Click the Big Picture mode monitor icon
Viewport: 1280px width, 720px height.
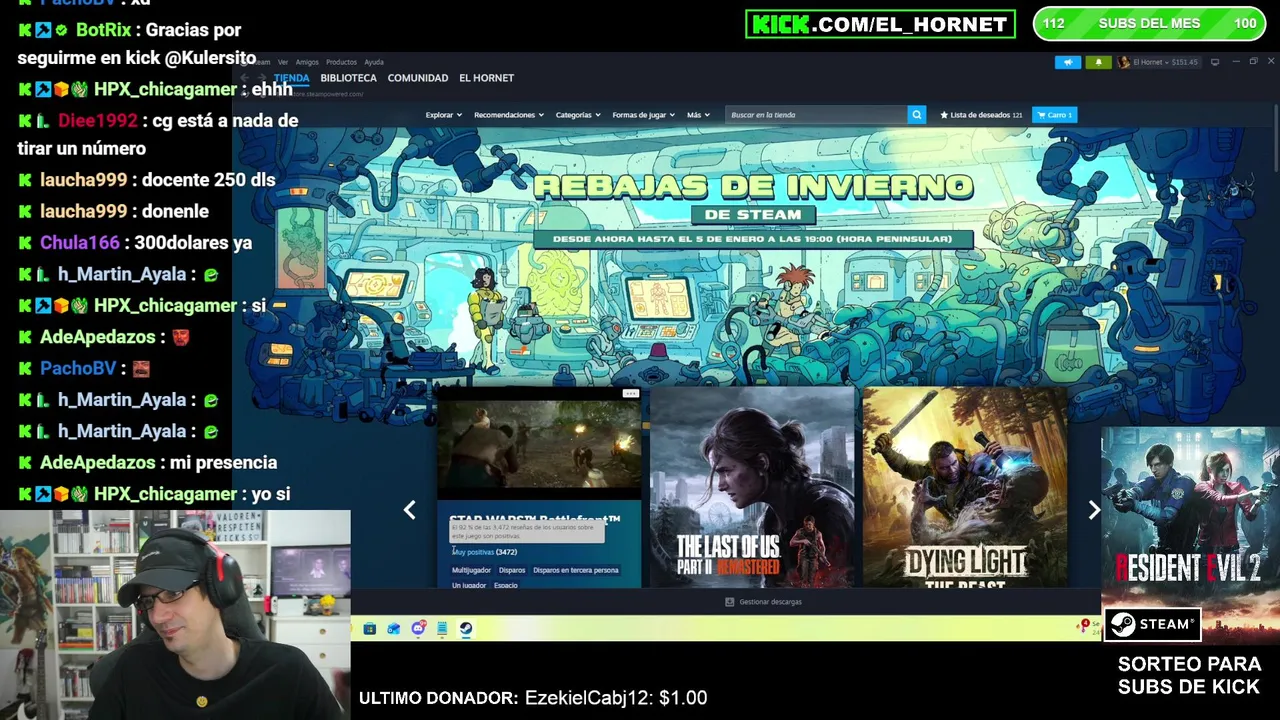click(x=1215, y=62)
